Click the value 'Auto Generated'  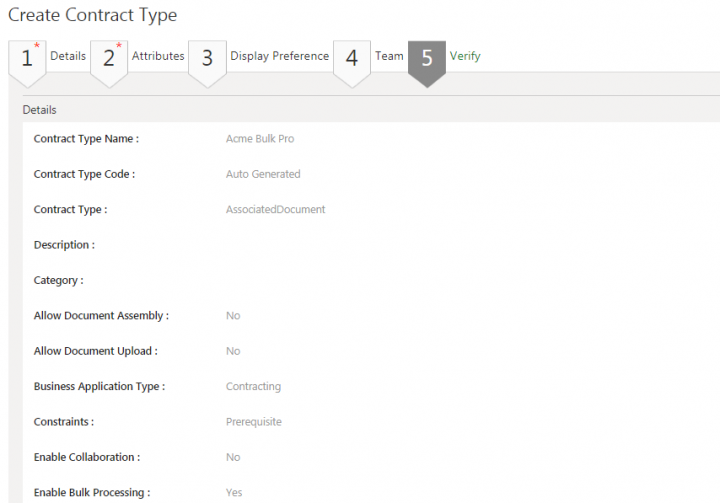263,174
